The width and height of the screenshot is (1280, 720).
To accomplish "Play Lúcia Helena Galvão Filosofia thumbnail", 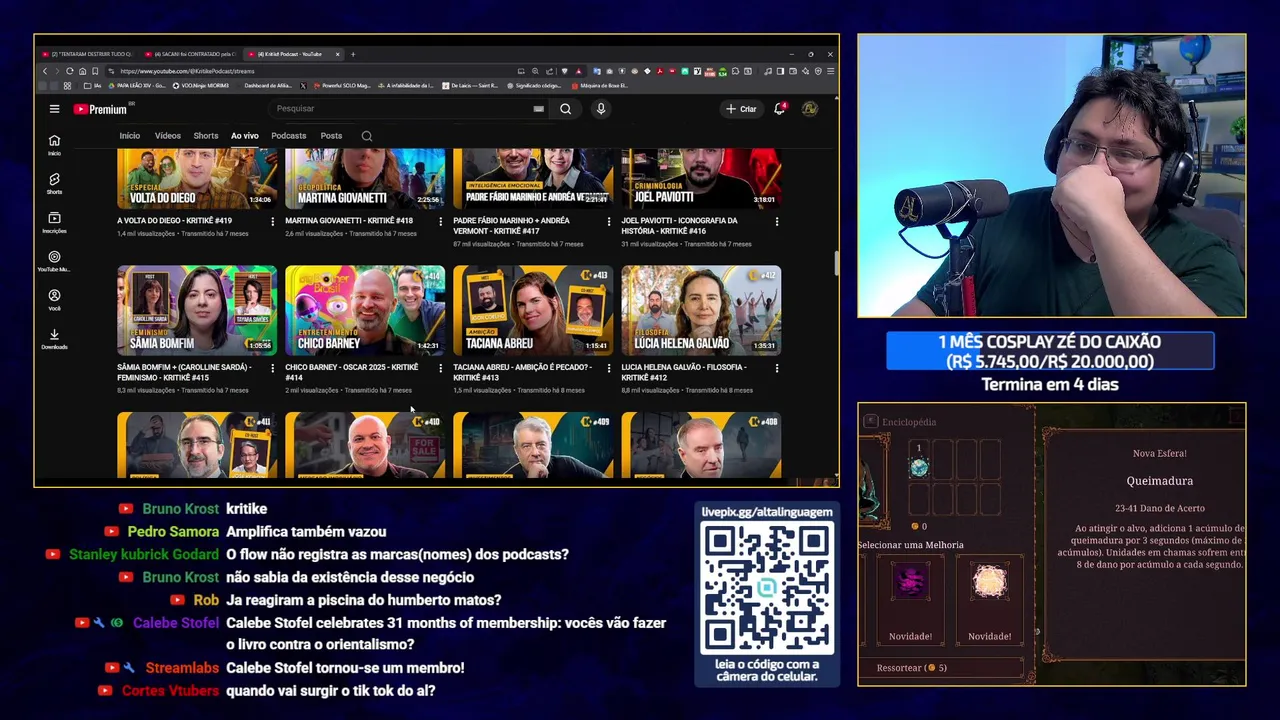I will coord(701,310).
